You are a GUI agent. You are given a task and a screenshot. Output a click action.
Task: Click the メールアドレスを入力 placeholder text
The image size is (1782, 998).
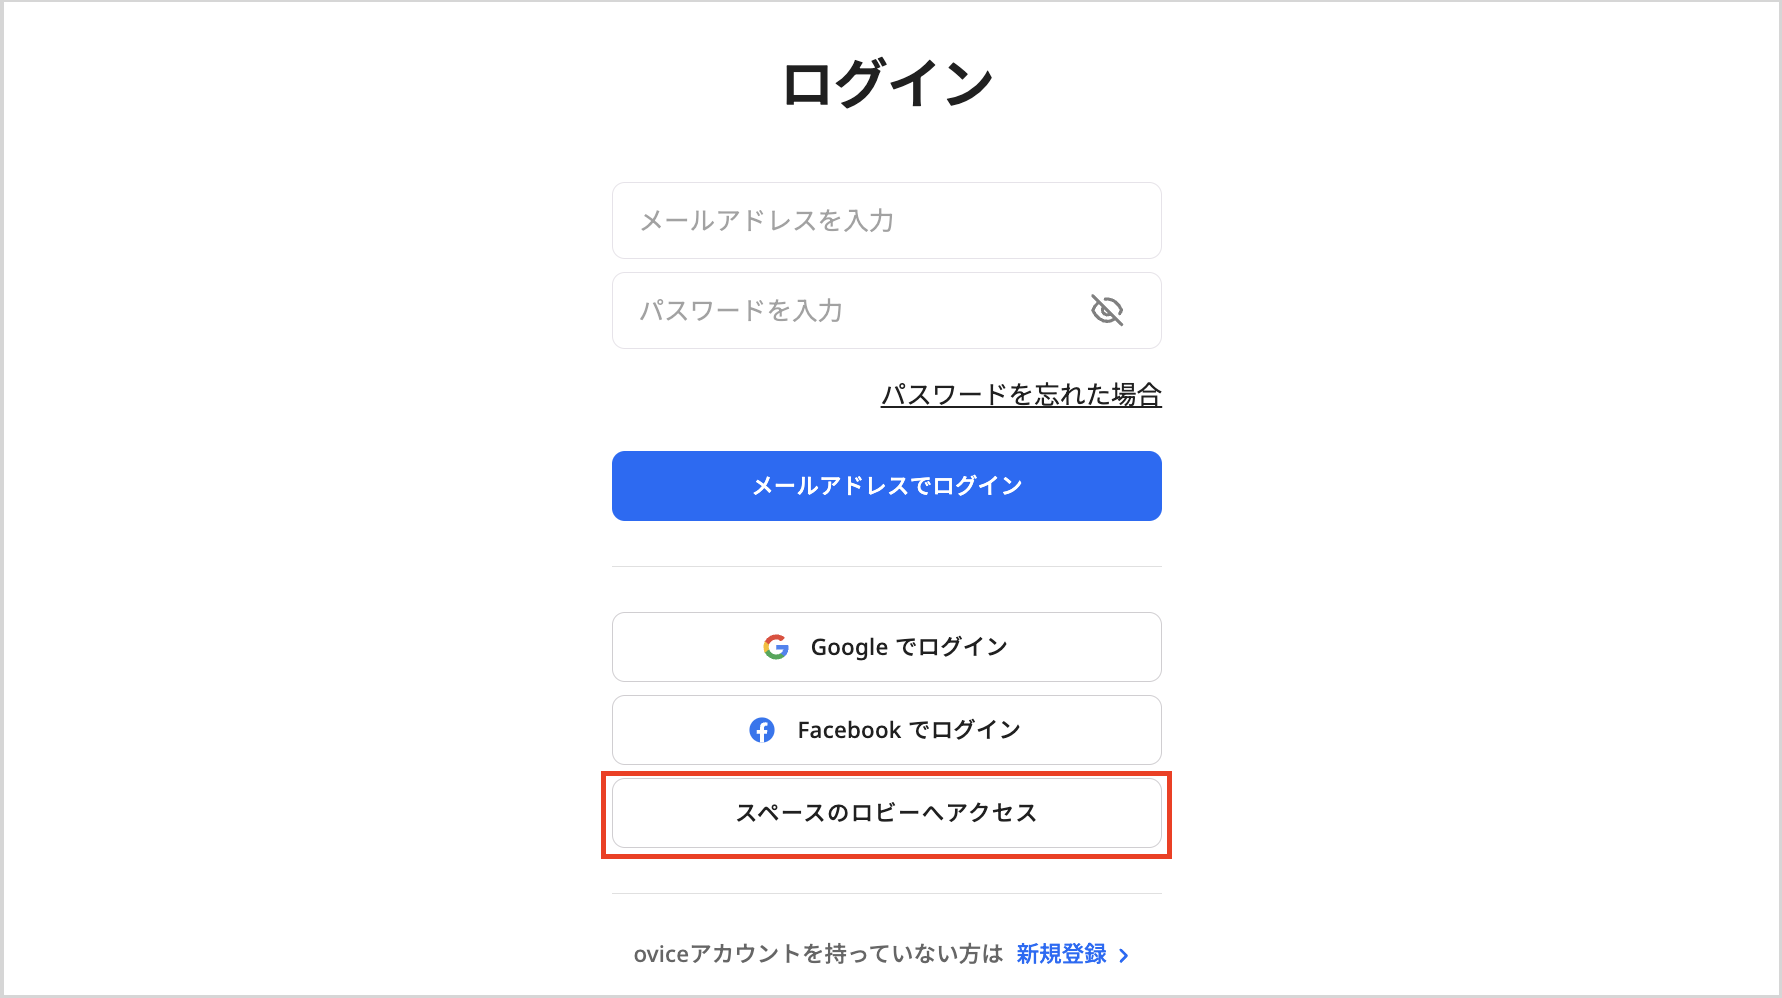click(x=767, y=221)
